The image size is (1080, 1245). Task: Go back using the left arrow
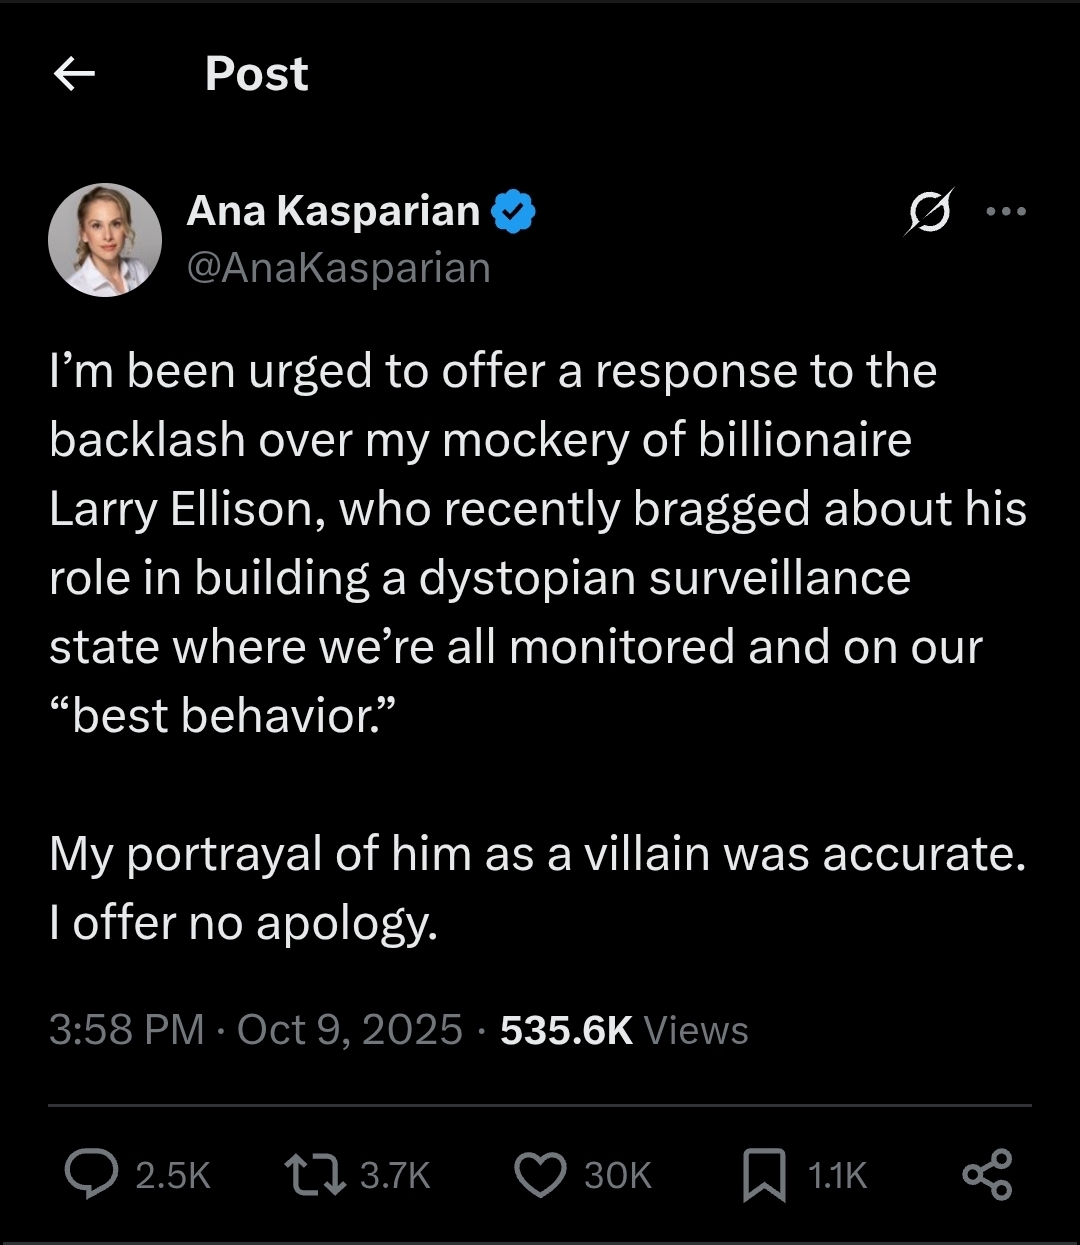point(74,73)
